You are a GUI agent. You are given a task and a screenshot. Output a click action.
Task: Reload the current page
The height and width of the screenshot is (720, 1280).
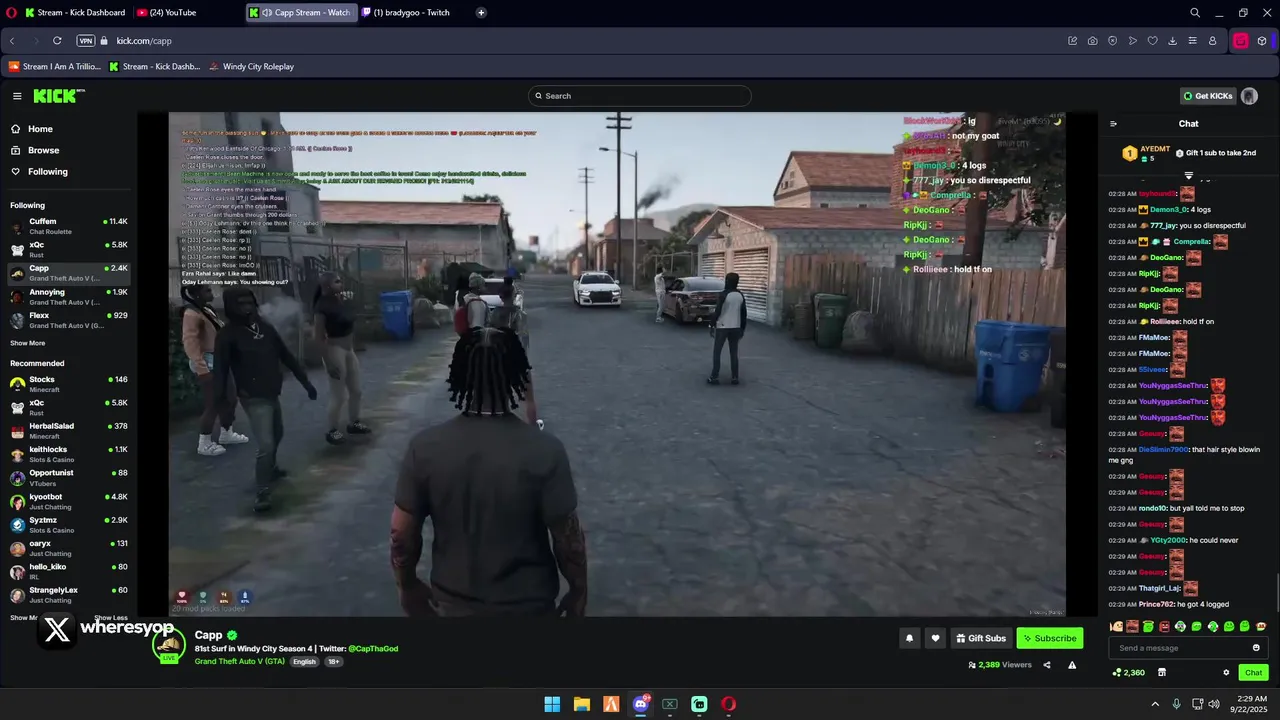point(57,41)
